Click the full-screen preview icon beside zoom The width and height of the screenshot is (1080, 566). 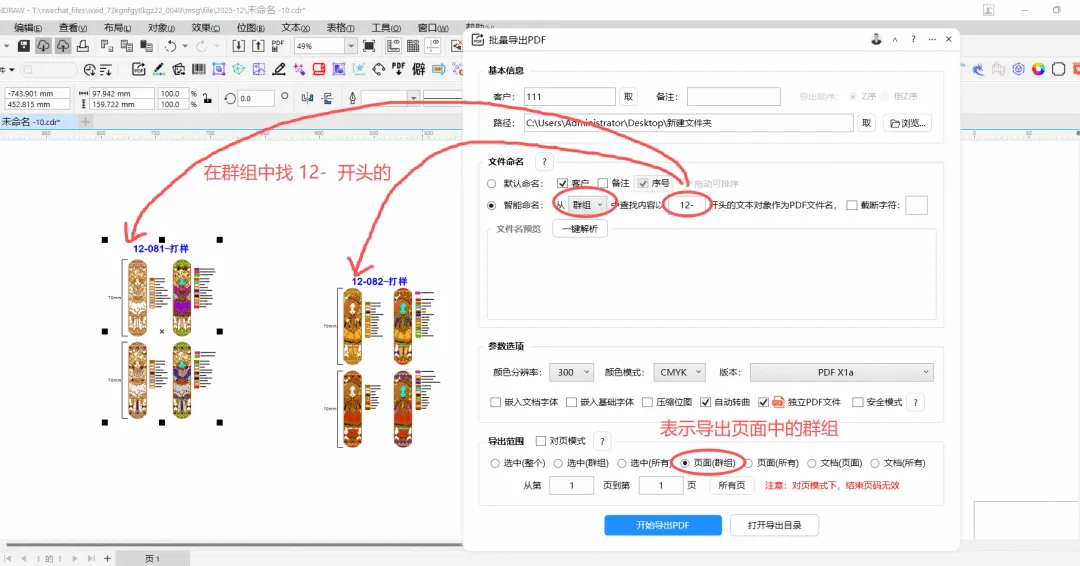369,46
